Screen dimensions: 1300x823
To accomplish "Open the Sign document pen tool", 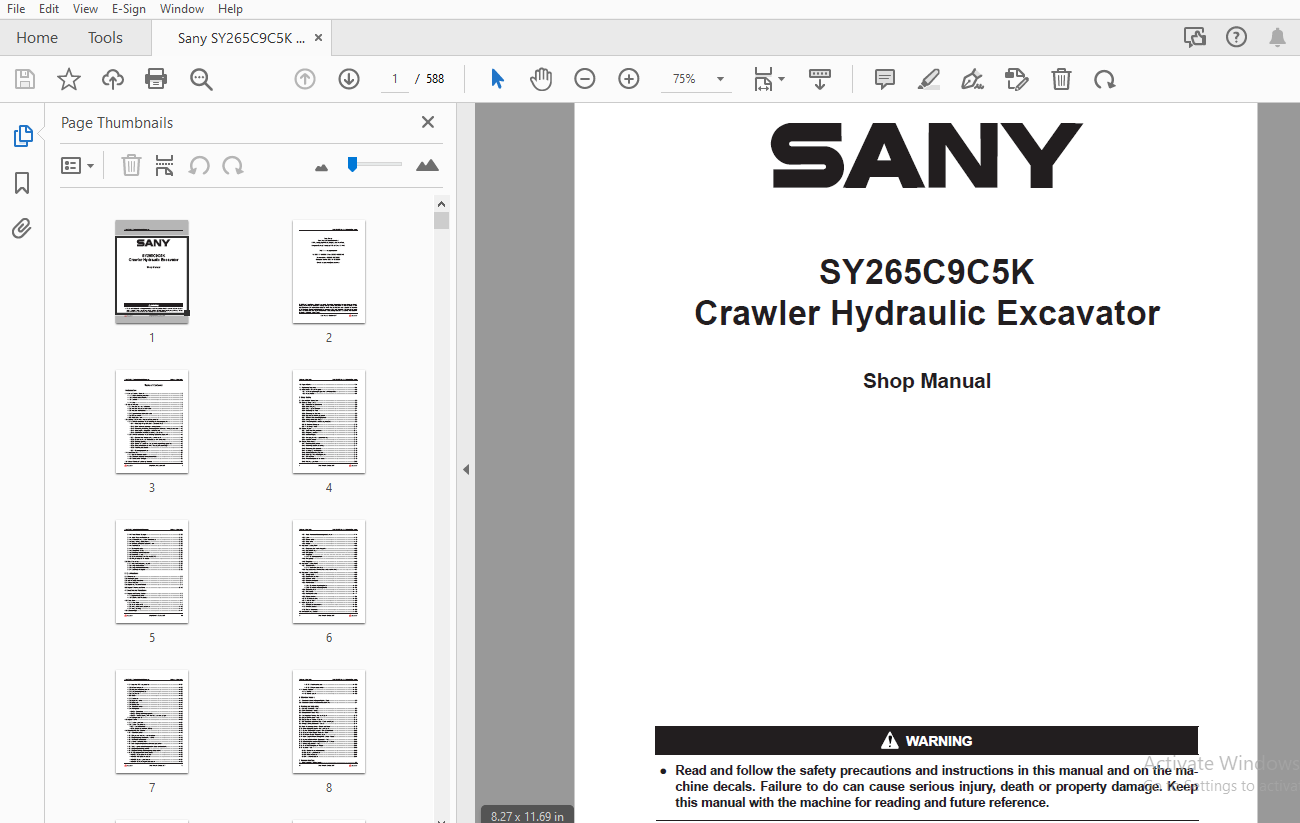I will (972, 79).
